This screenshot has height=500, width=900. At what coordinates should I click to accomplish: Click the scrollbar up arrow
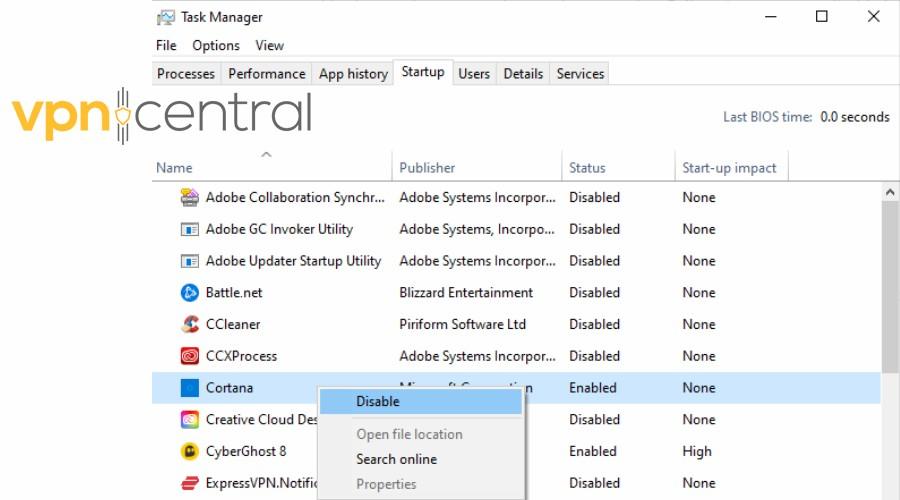click(890, 192)
